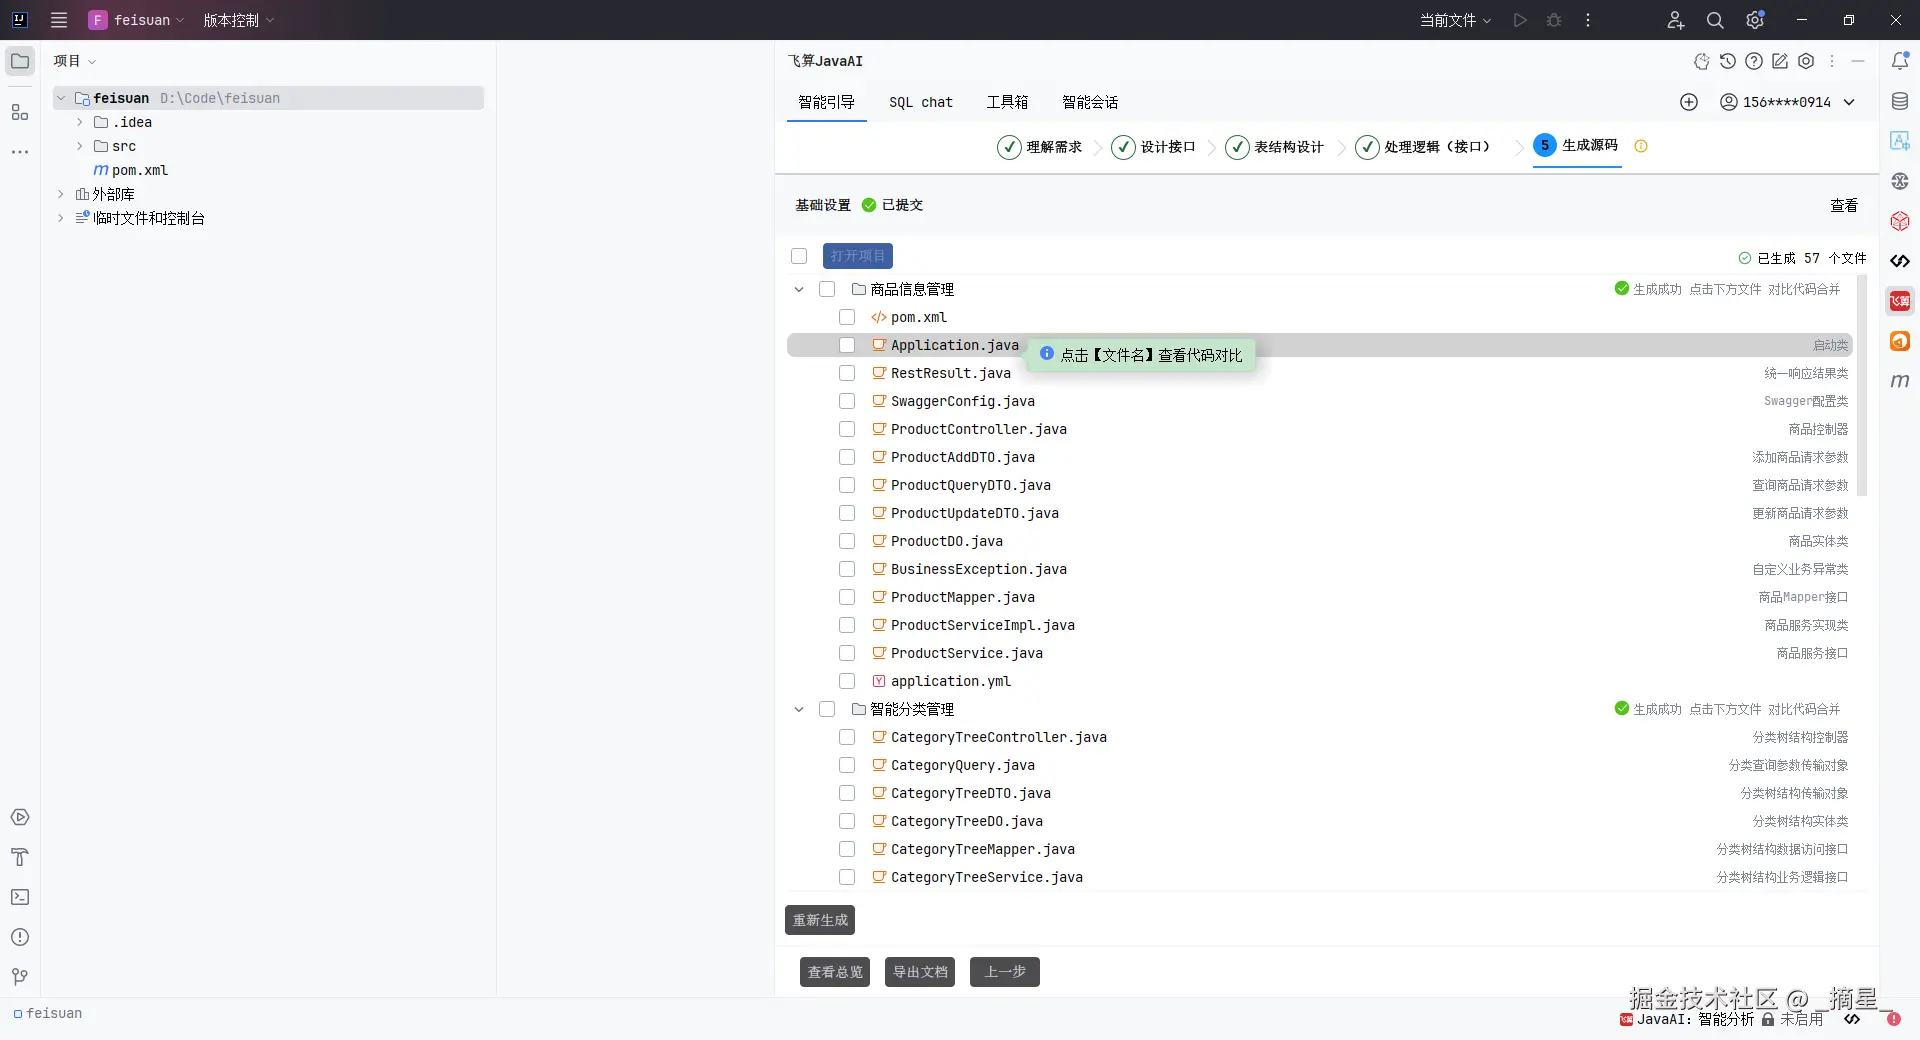Expand the .idea folder

80,122
